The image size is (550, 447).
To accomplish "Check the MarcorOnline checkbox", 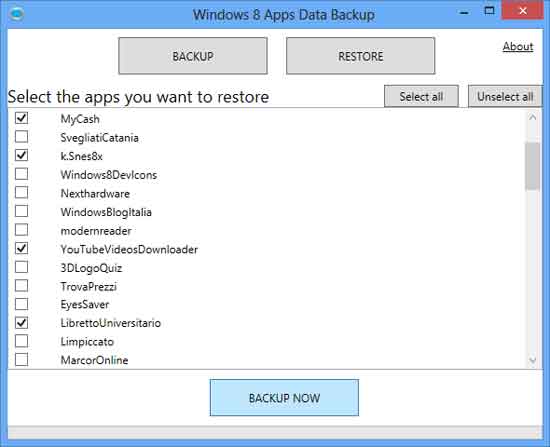I will tap(21, 360).
